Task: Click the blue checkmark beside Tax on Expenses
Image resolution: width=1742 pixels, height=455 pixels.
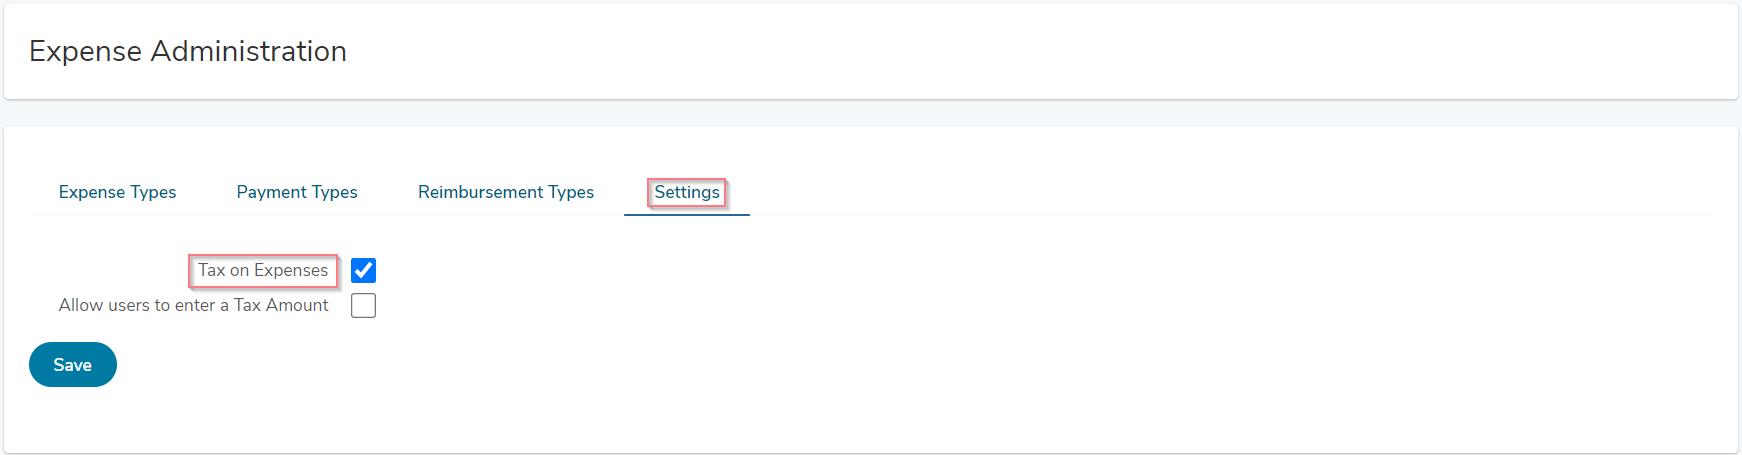Action: click(363, 270)
